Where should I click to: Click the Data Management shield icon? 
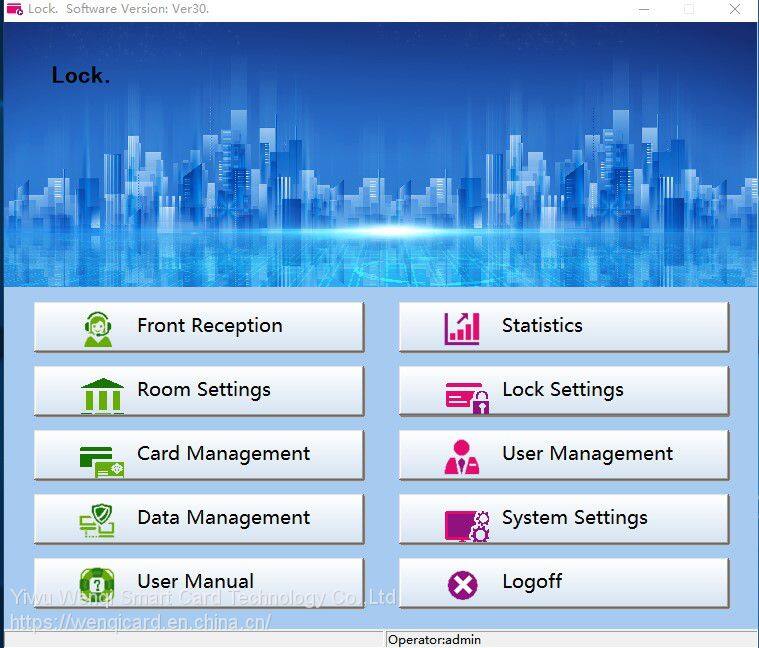(98, 521)
